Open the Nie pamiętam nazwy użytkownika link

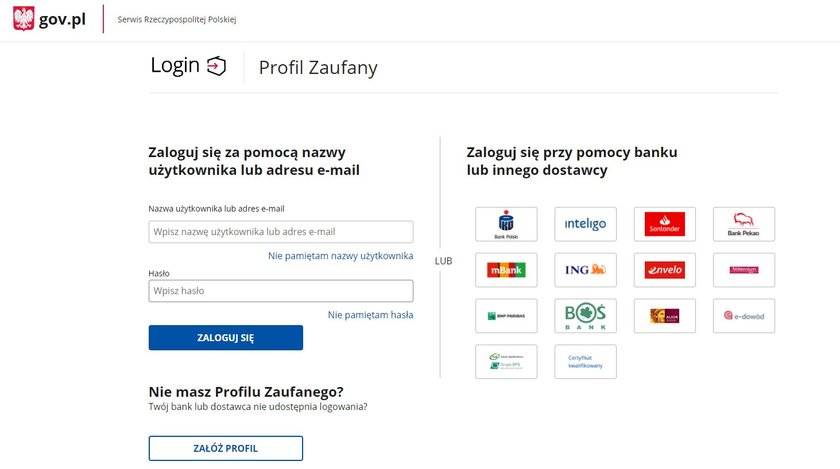[x=341, y=256]
